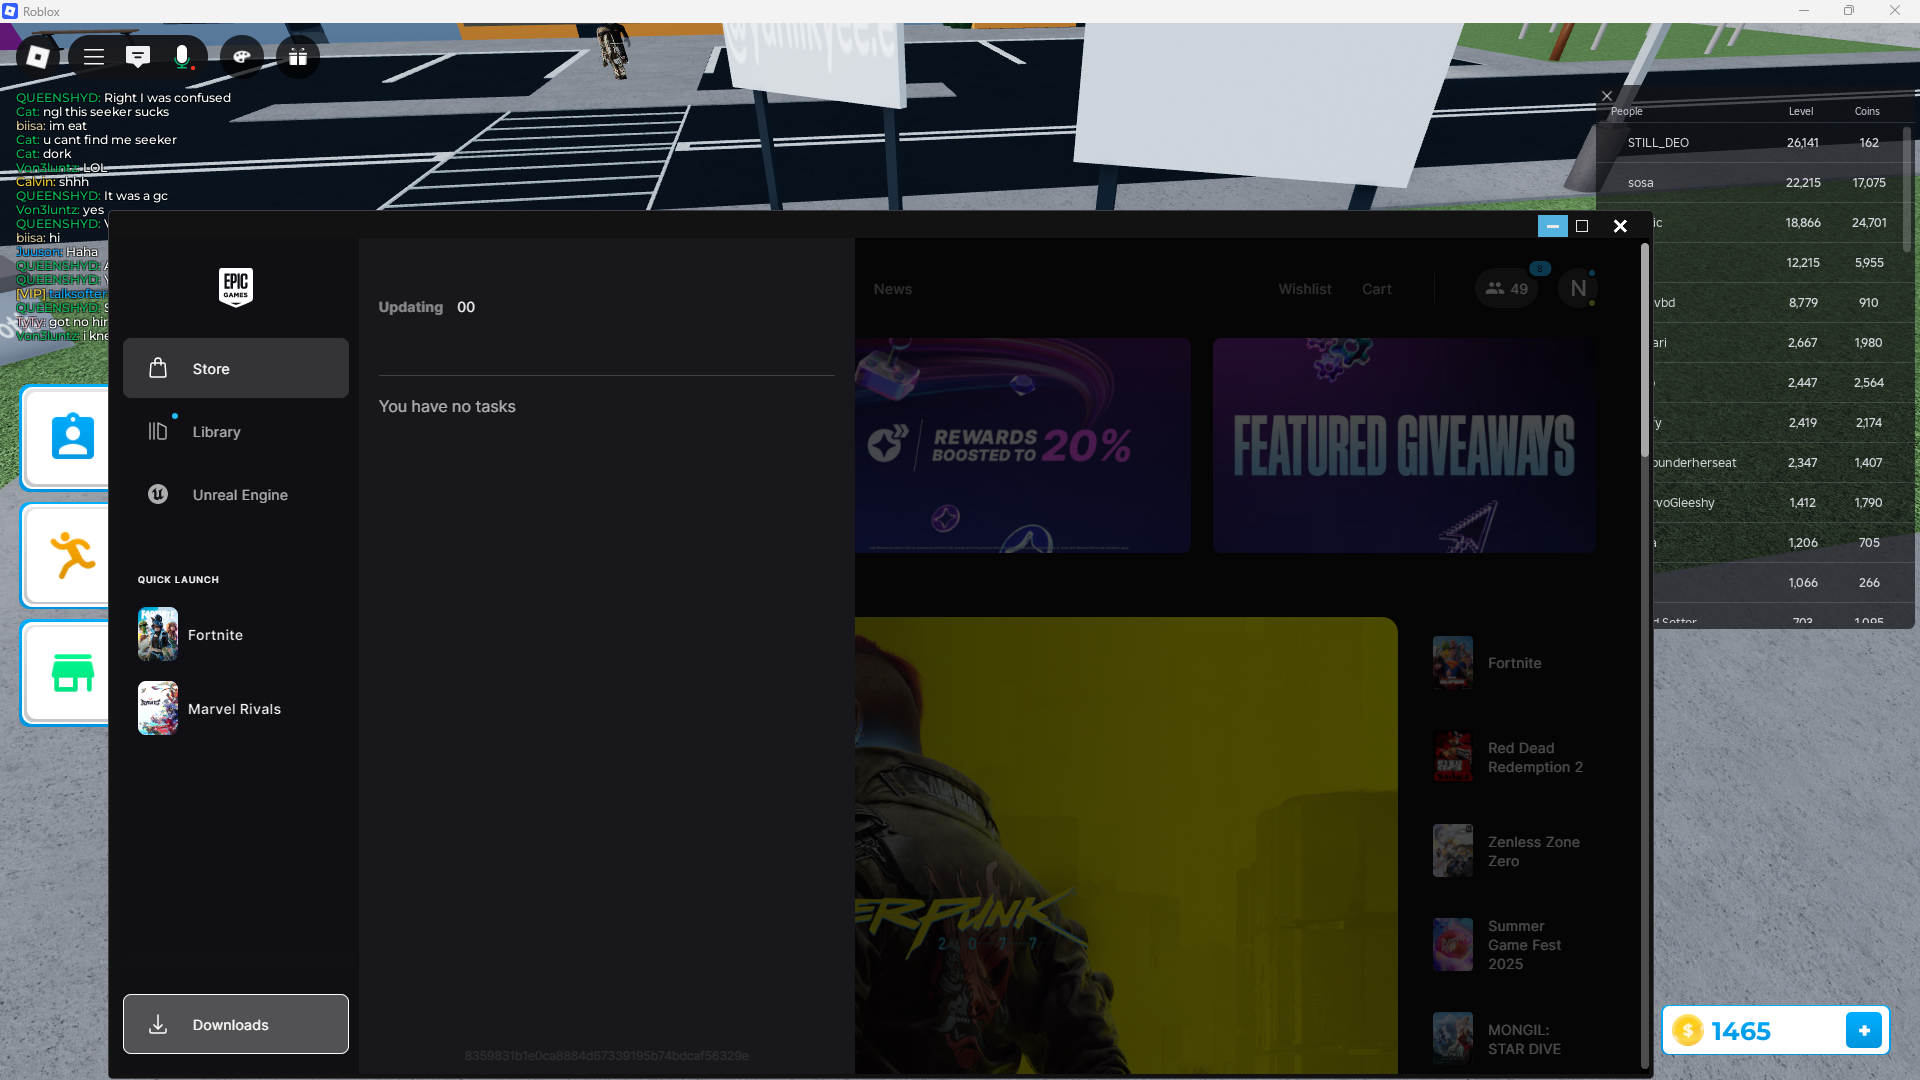Screen dimensions: 1920x1080
Task: Open the Cart link
Action: tap(1377, 289)
